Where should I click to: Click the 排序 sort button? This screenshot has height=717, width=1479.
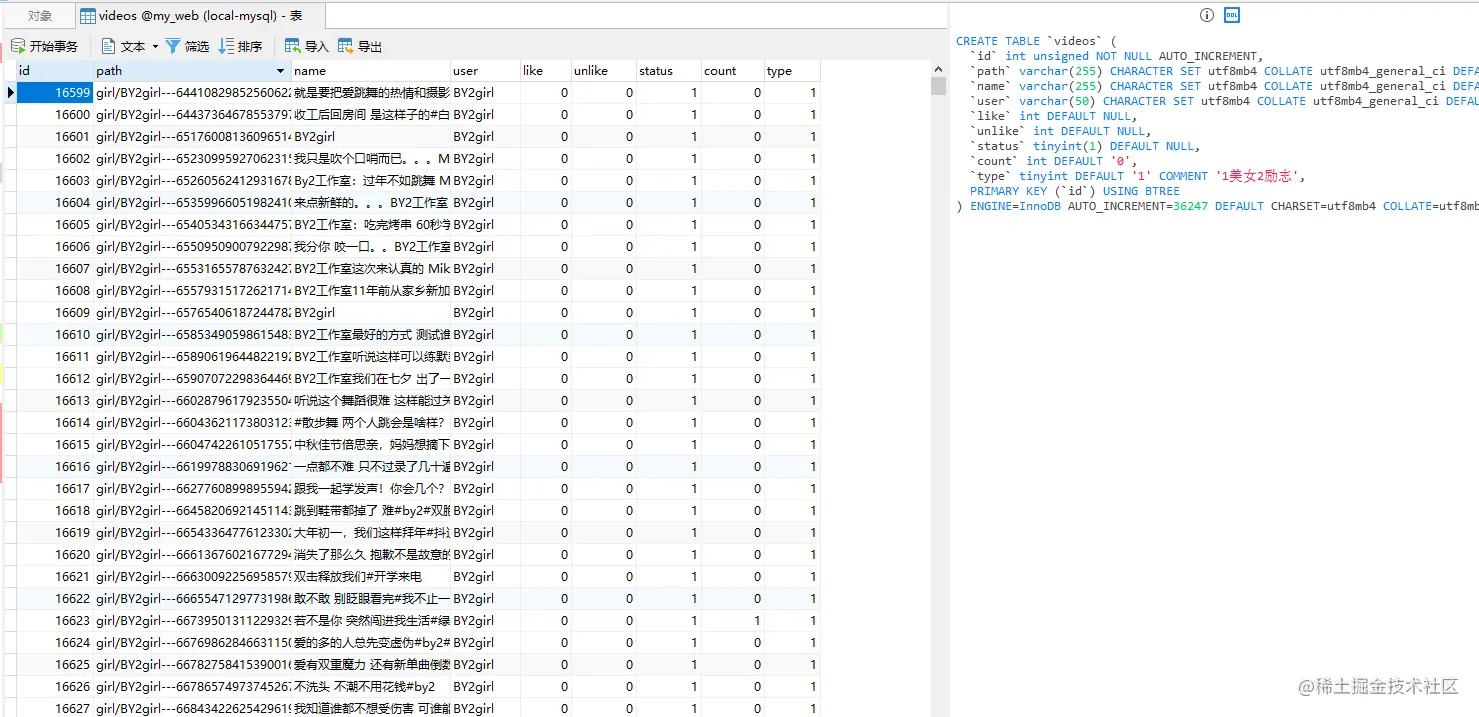240,46
